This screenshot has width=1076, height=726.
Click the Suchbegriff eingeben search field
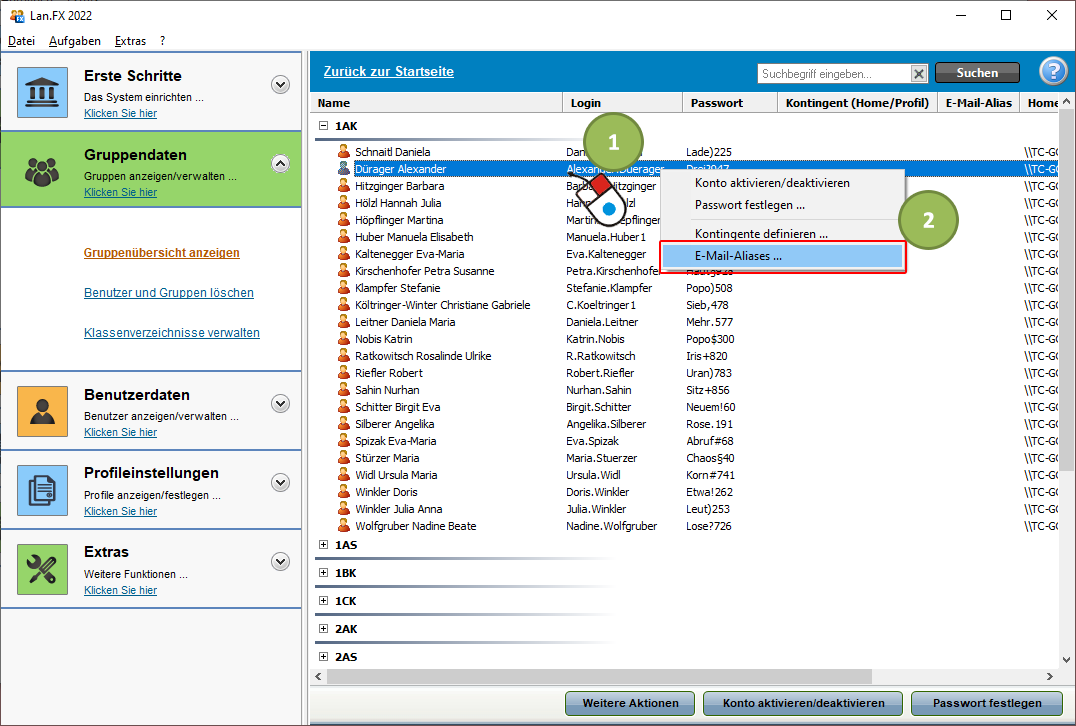tap(833, 73)
